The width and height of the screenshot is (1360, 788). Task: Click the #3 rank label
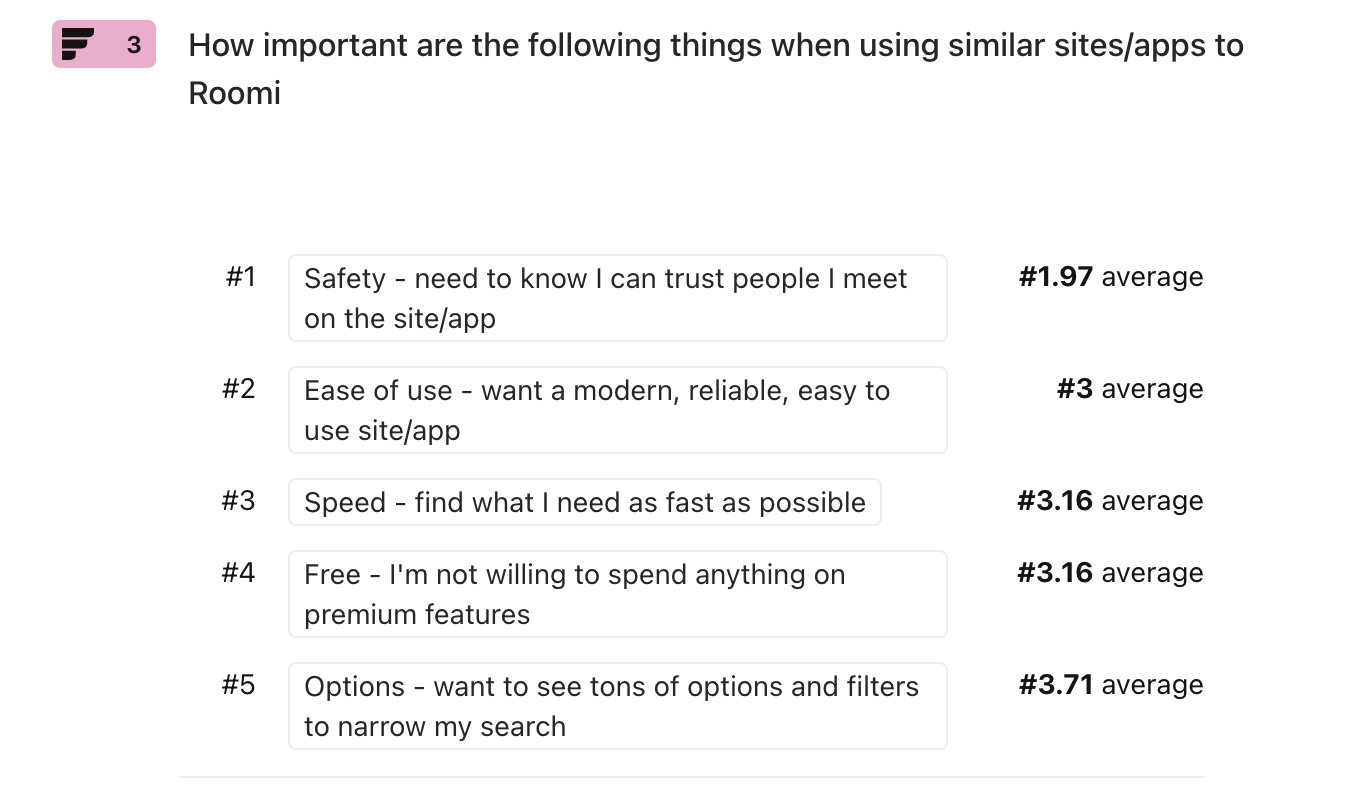tap(239, 501)
